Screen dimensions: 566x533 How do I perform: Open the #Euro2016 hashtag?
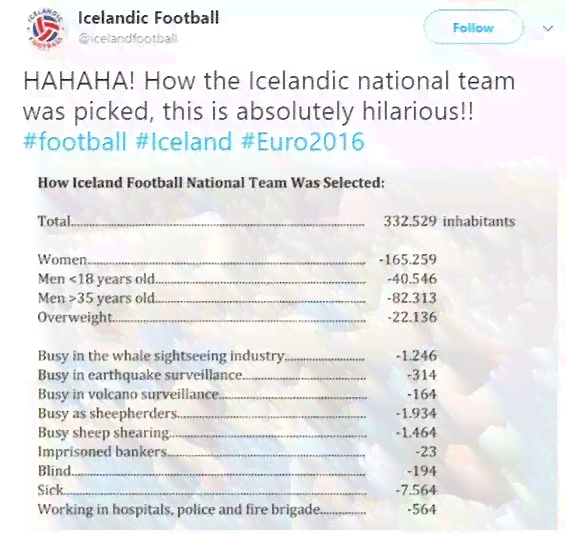point(303,141)
